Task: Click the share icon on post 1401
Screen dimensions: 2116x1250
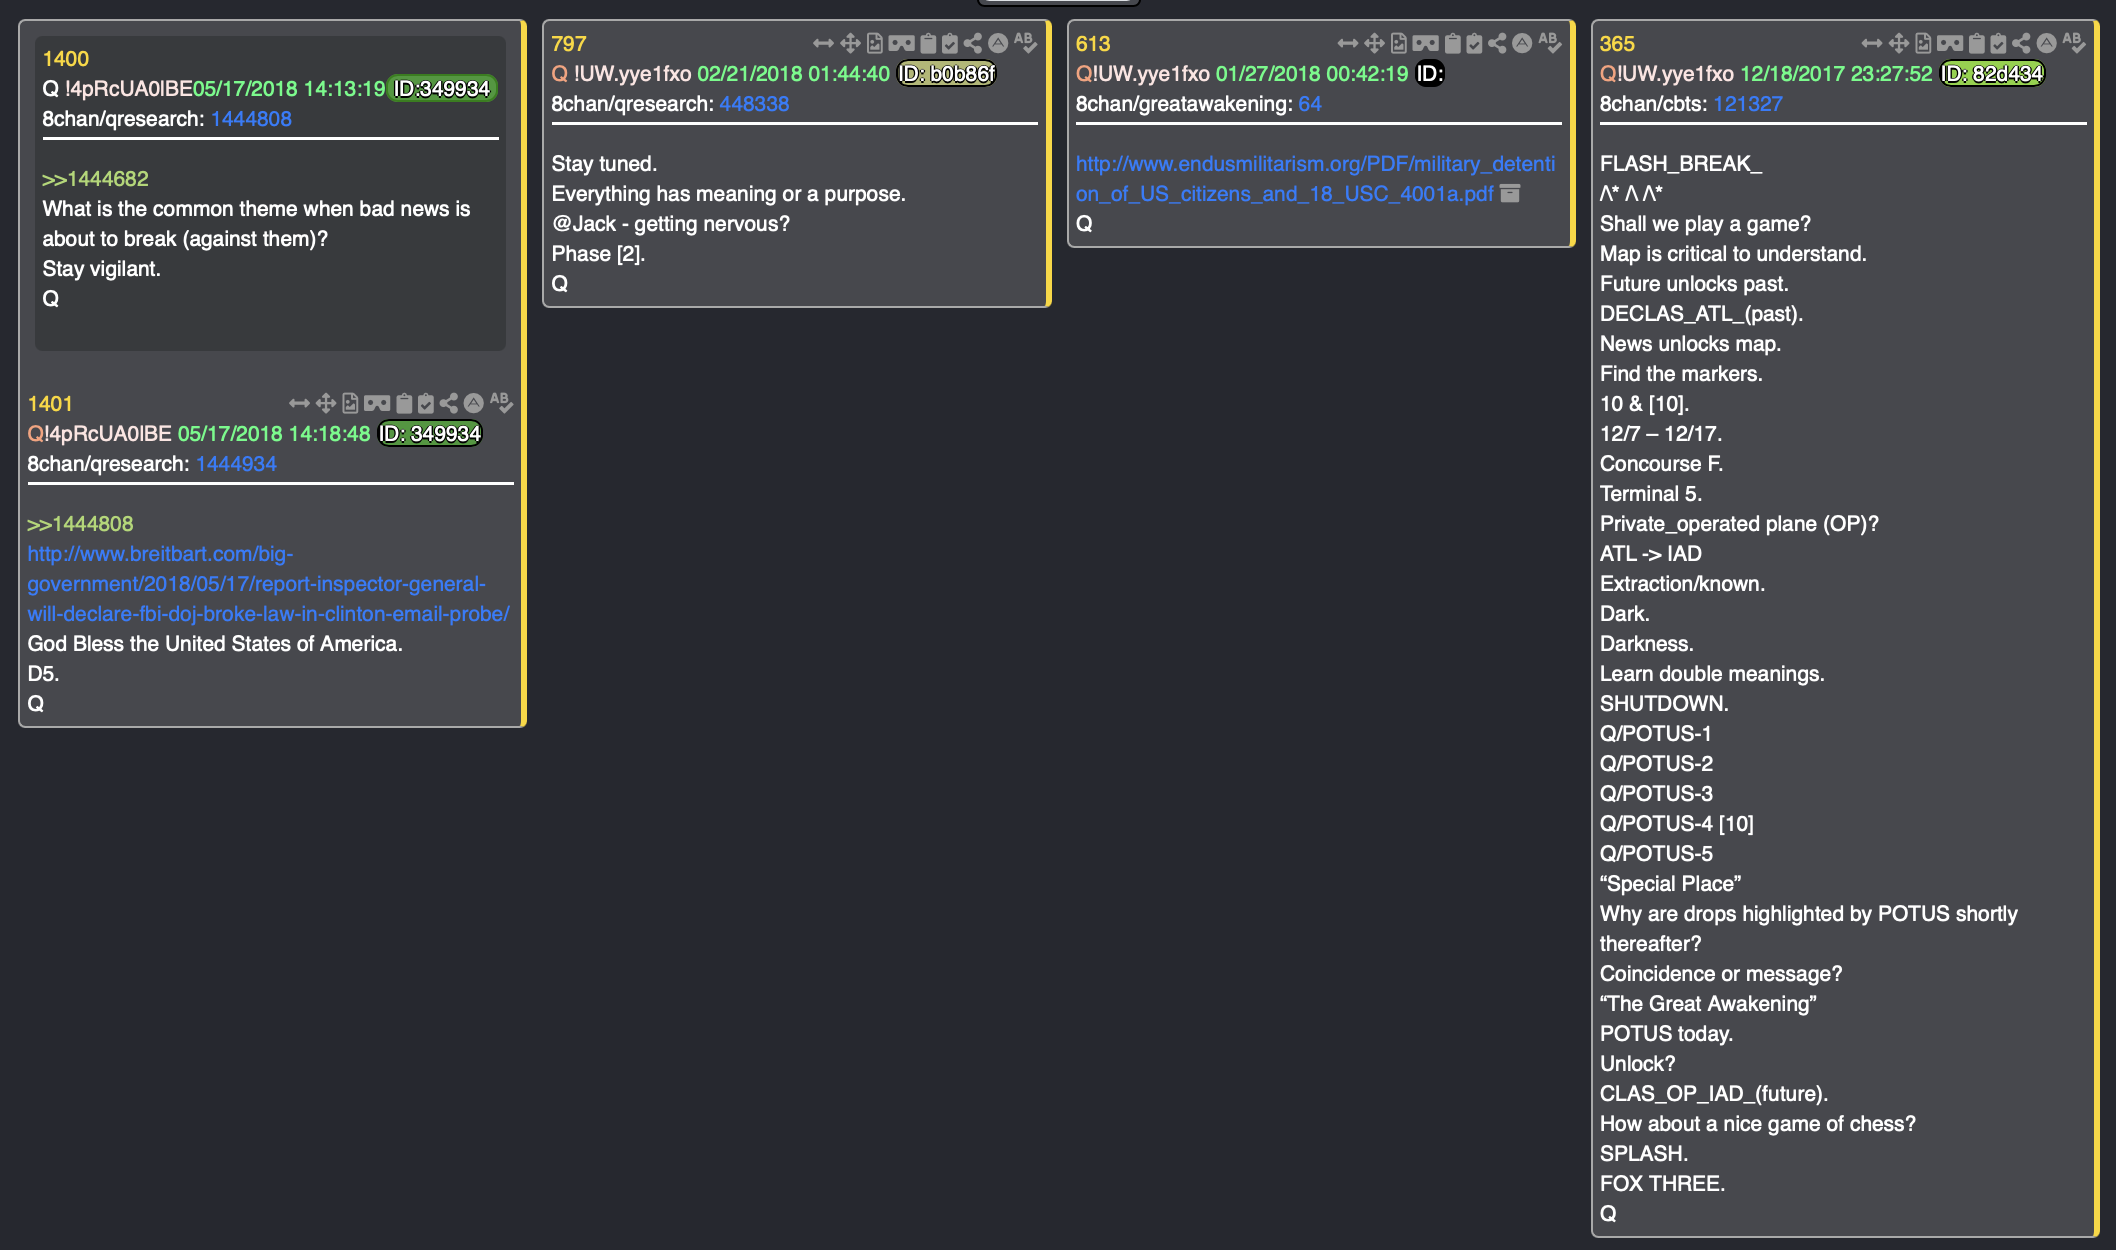Action: click(x=449, y=403)
